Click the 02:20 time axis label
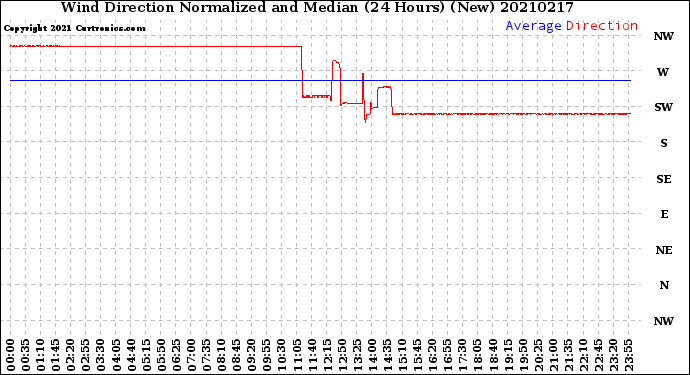The height and width of the screenshot is (375, 690). [70, 355]
